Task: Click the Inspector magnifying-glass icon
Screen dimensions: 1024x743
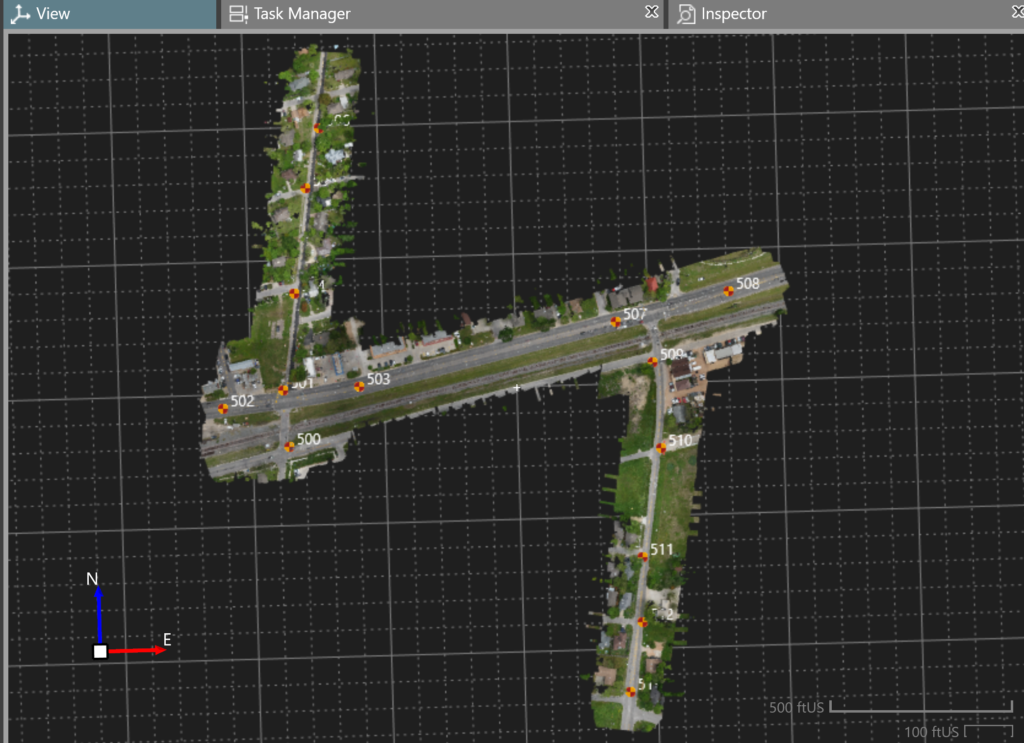Action: point(687,13)
